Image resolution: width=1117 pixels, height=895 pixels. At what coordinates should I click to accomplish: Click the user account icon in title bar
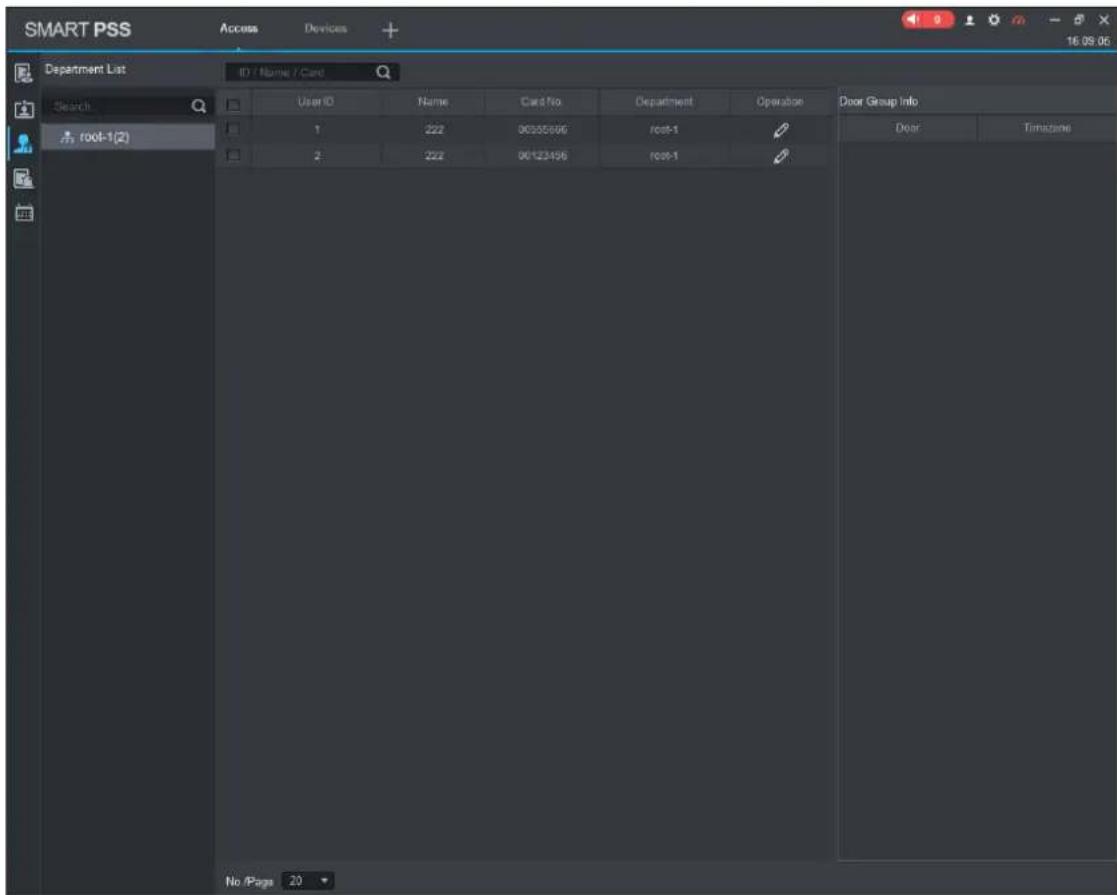[970, 21]
